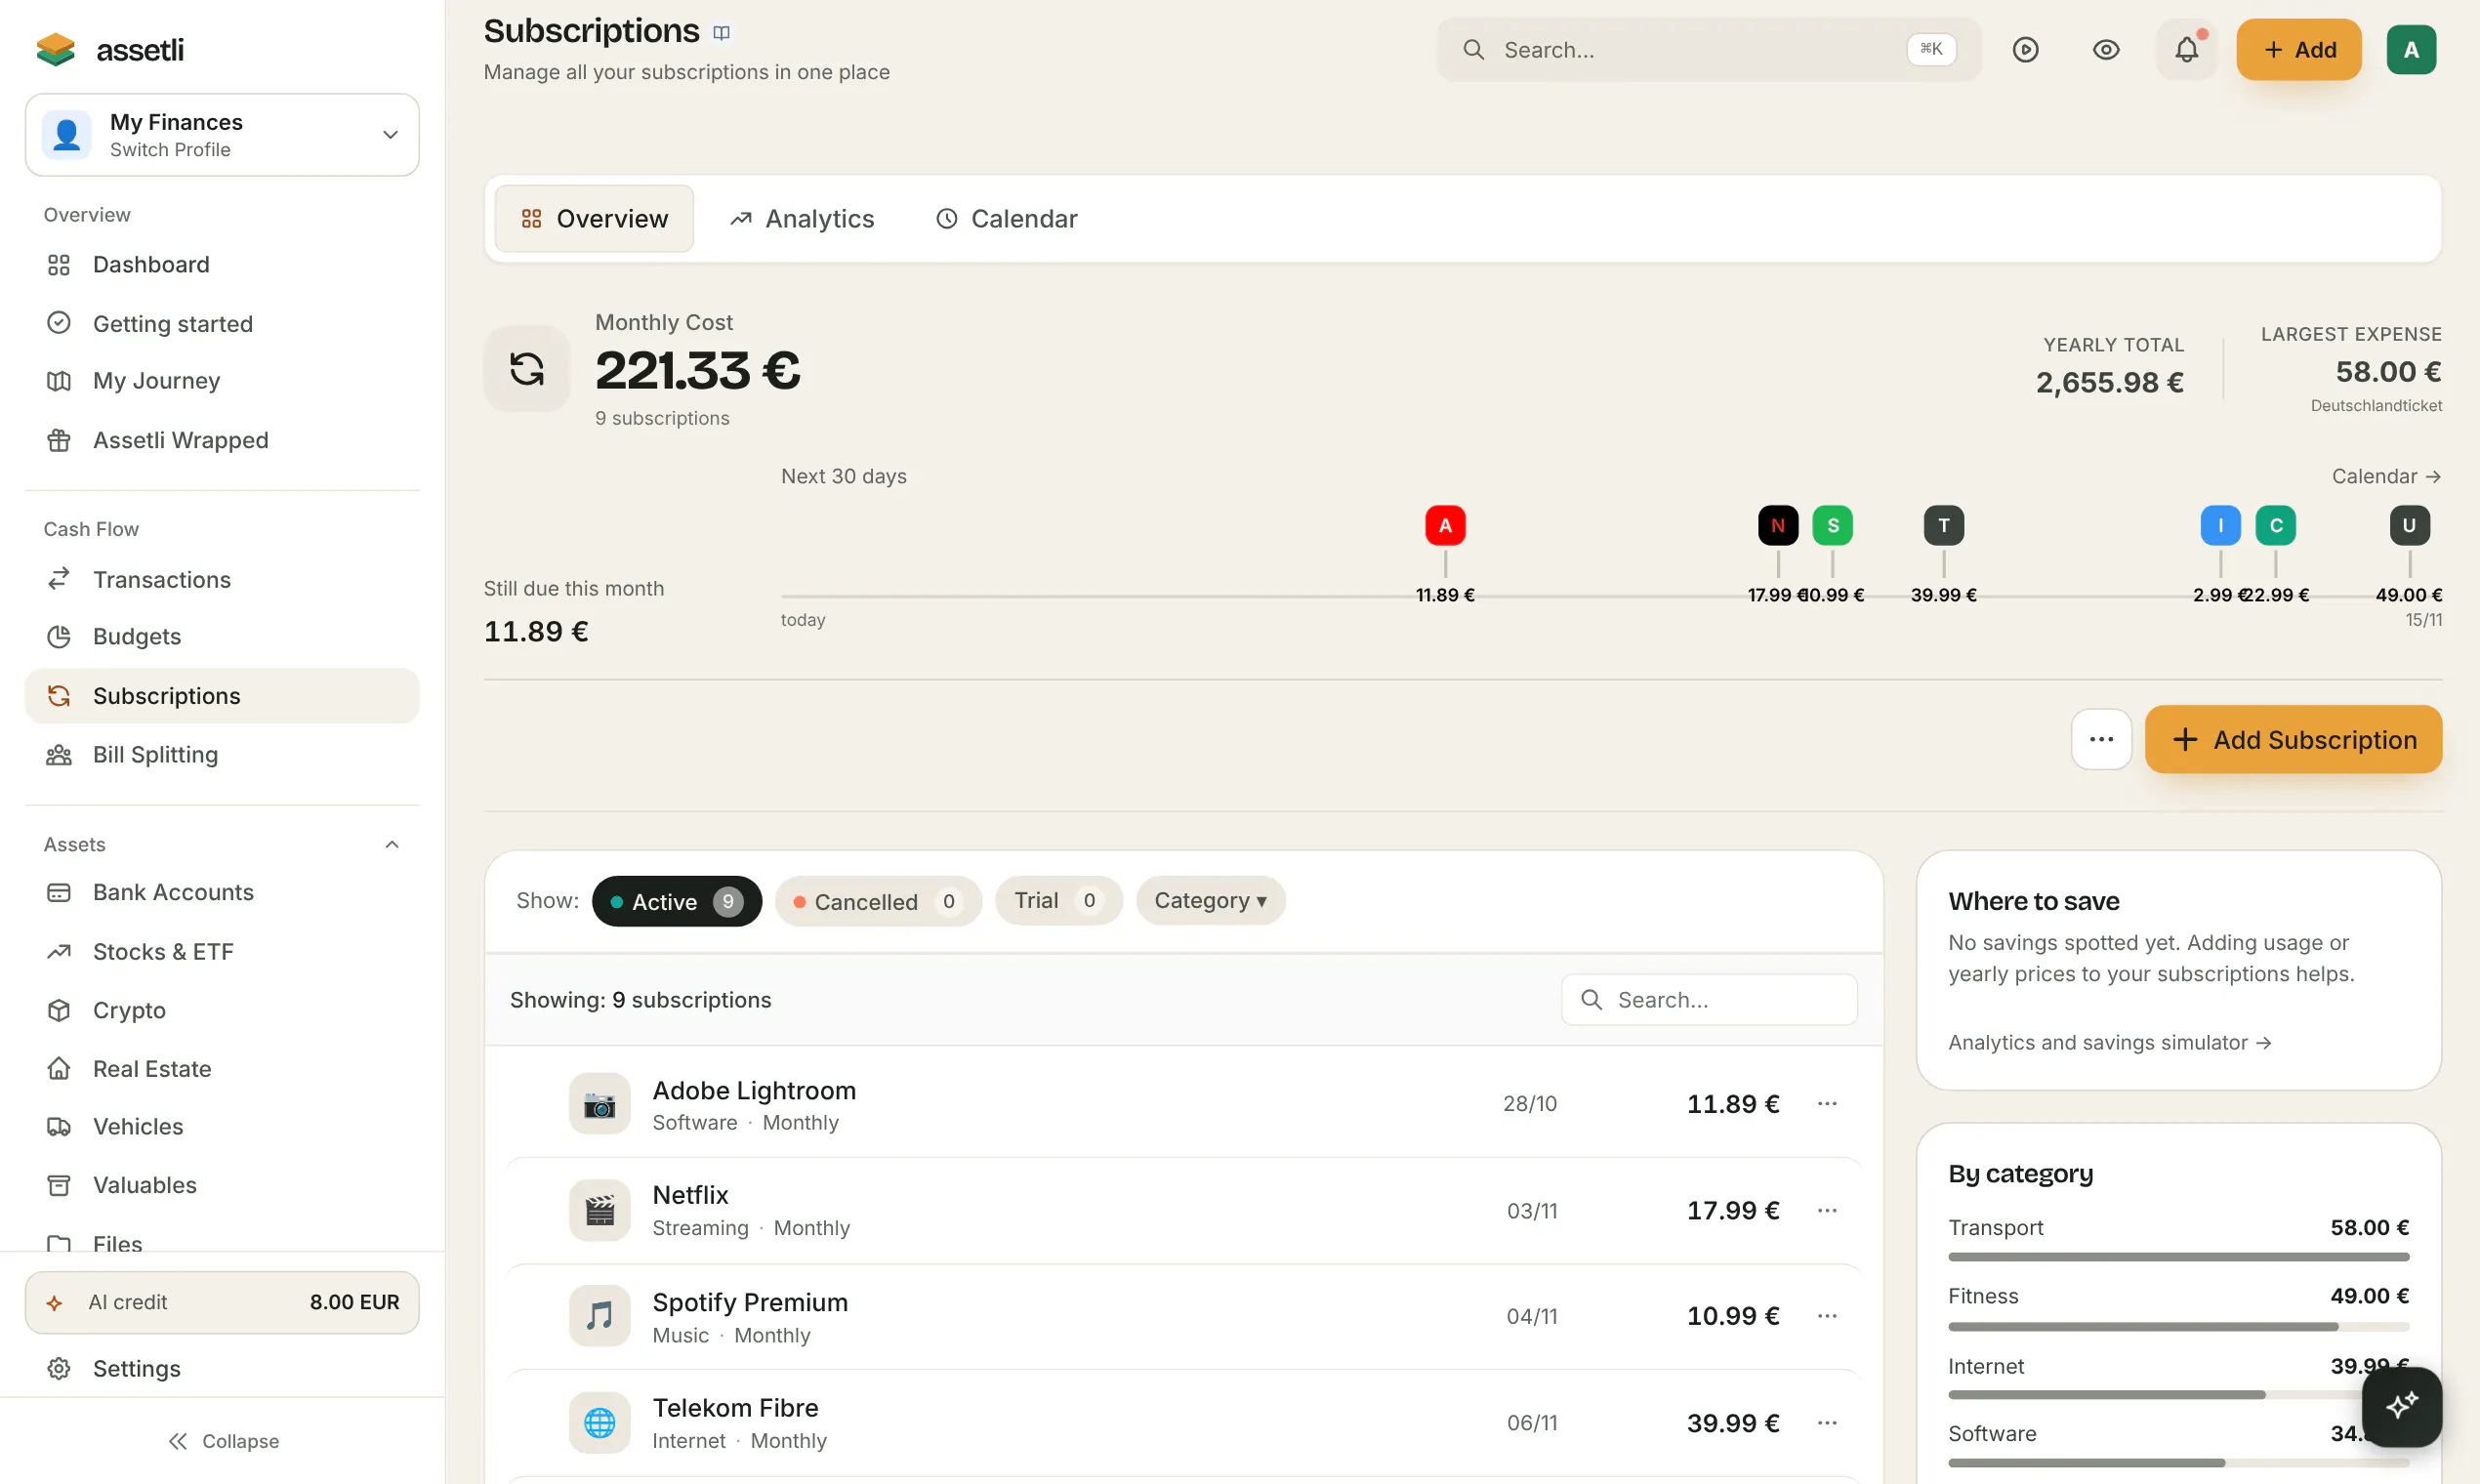
Task: Filter by Active subscriptions
Action: click(x=677, y=901)
